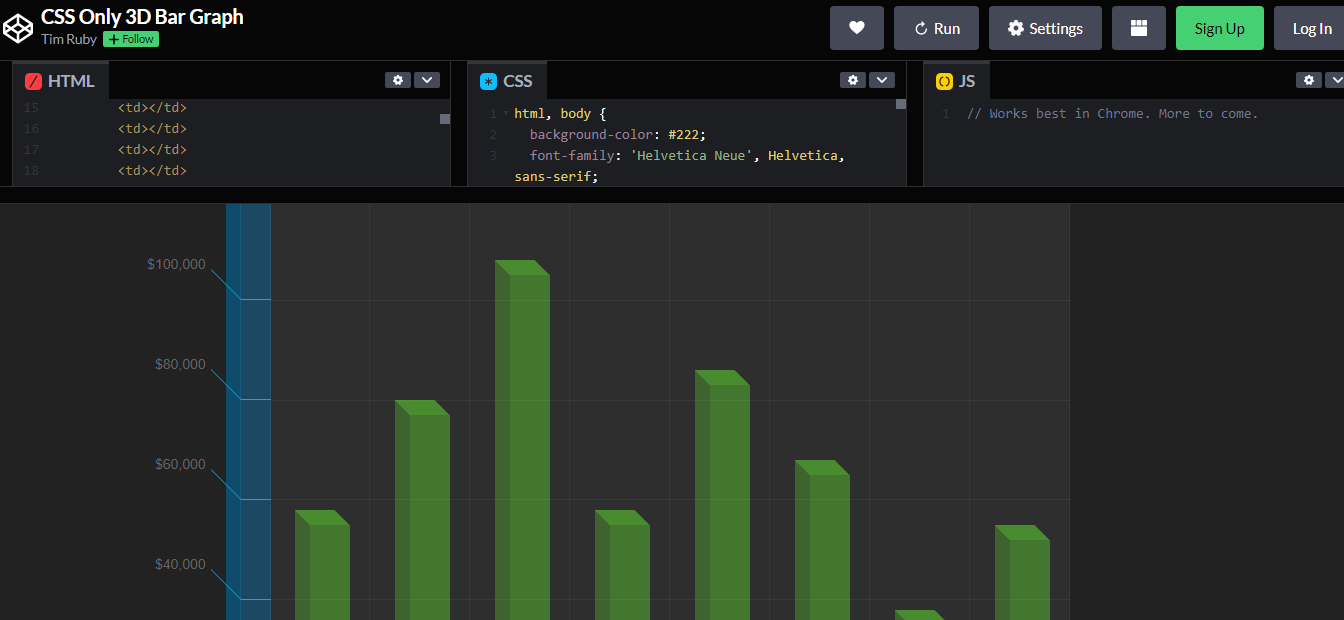
Task: Click the $100,000 axis label
Action: click(x=176, y=264)
